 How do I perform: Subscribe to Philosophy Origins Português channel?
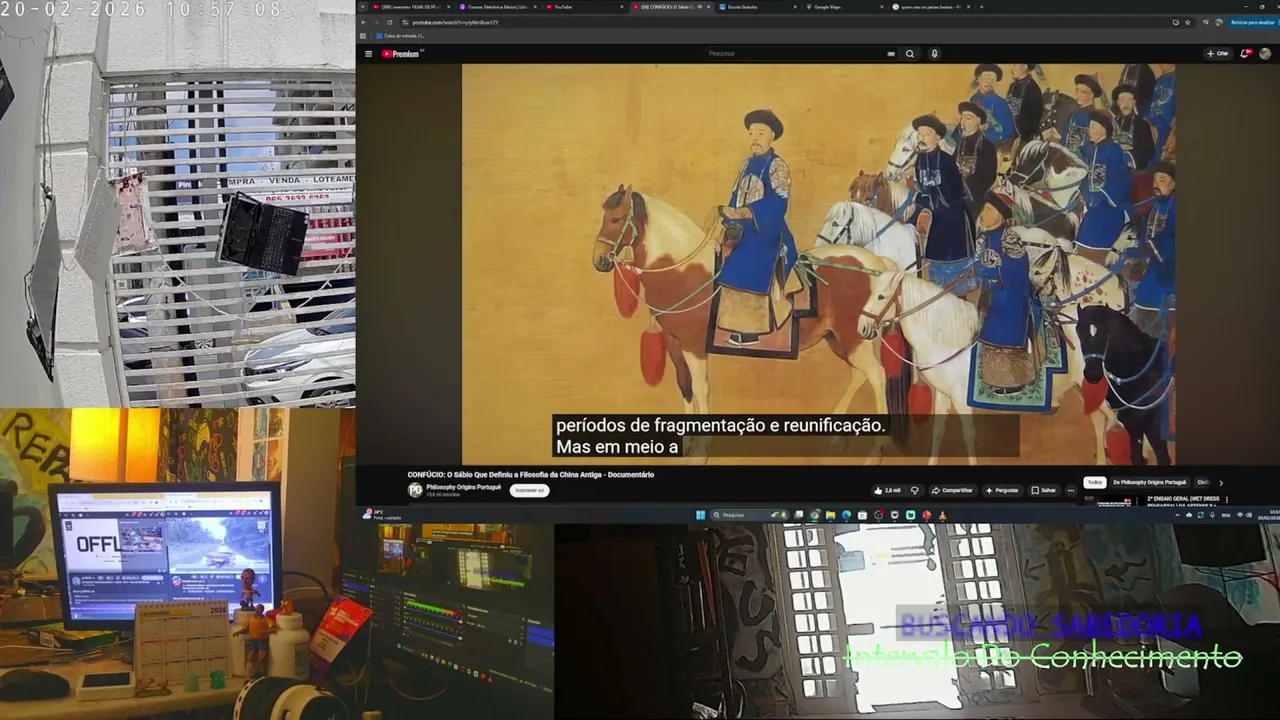click(x=529, y=490)
